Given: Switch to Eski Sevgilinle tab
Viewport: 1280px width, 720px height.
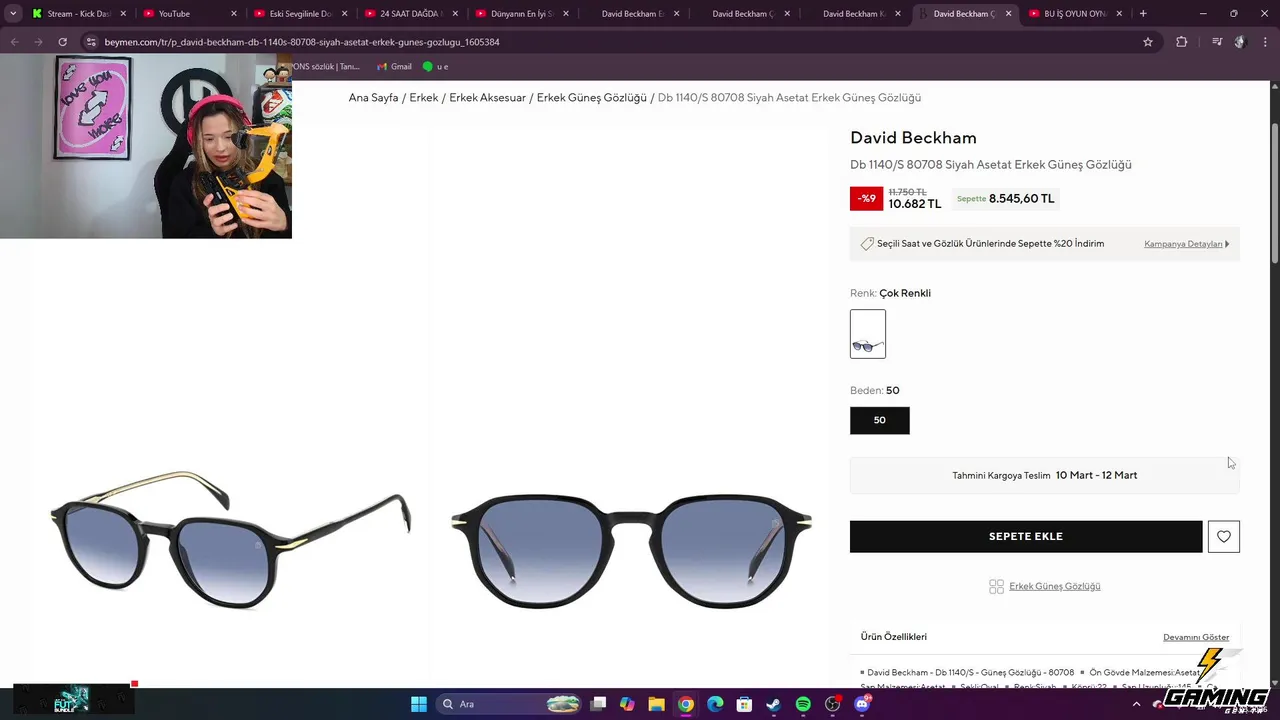Looking at the screenshot, I should pos(300,14).
